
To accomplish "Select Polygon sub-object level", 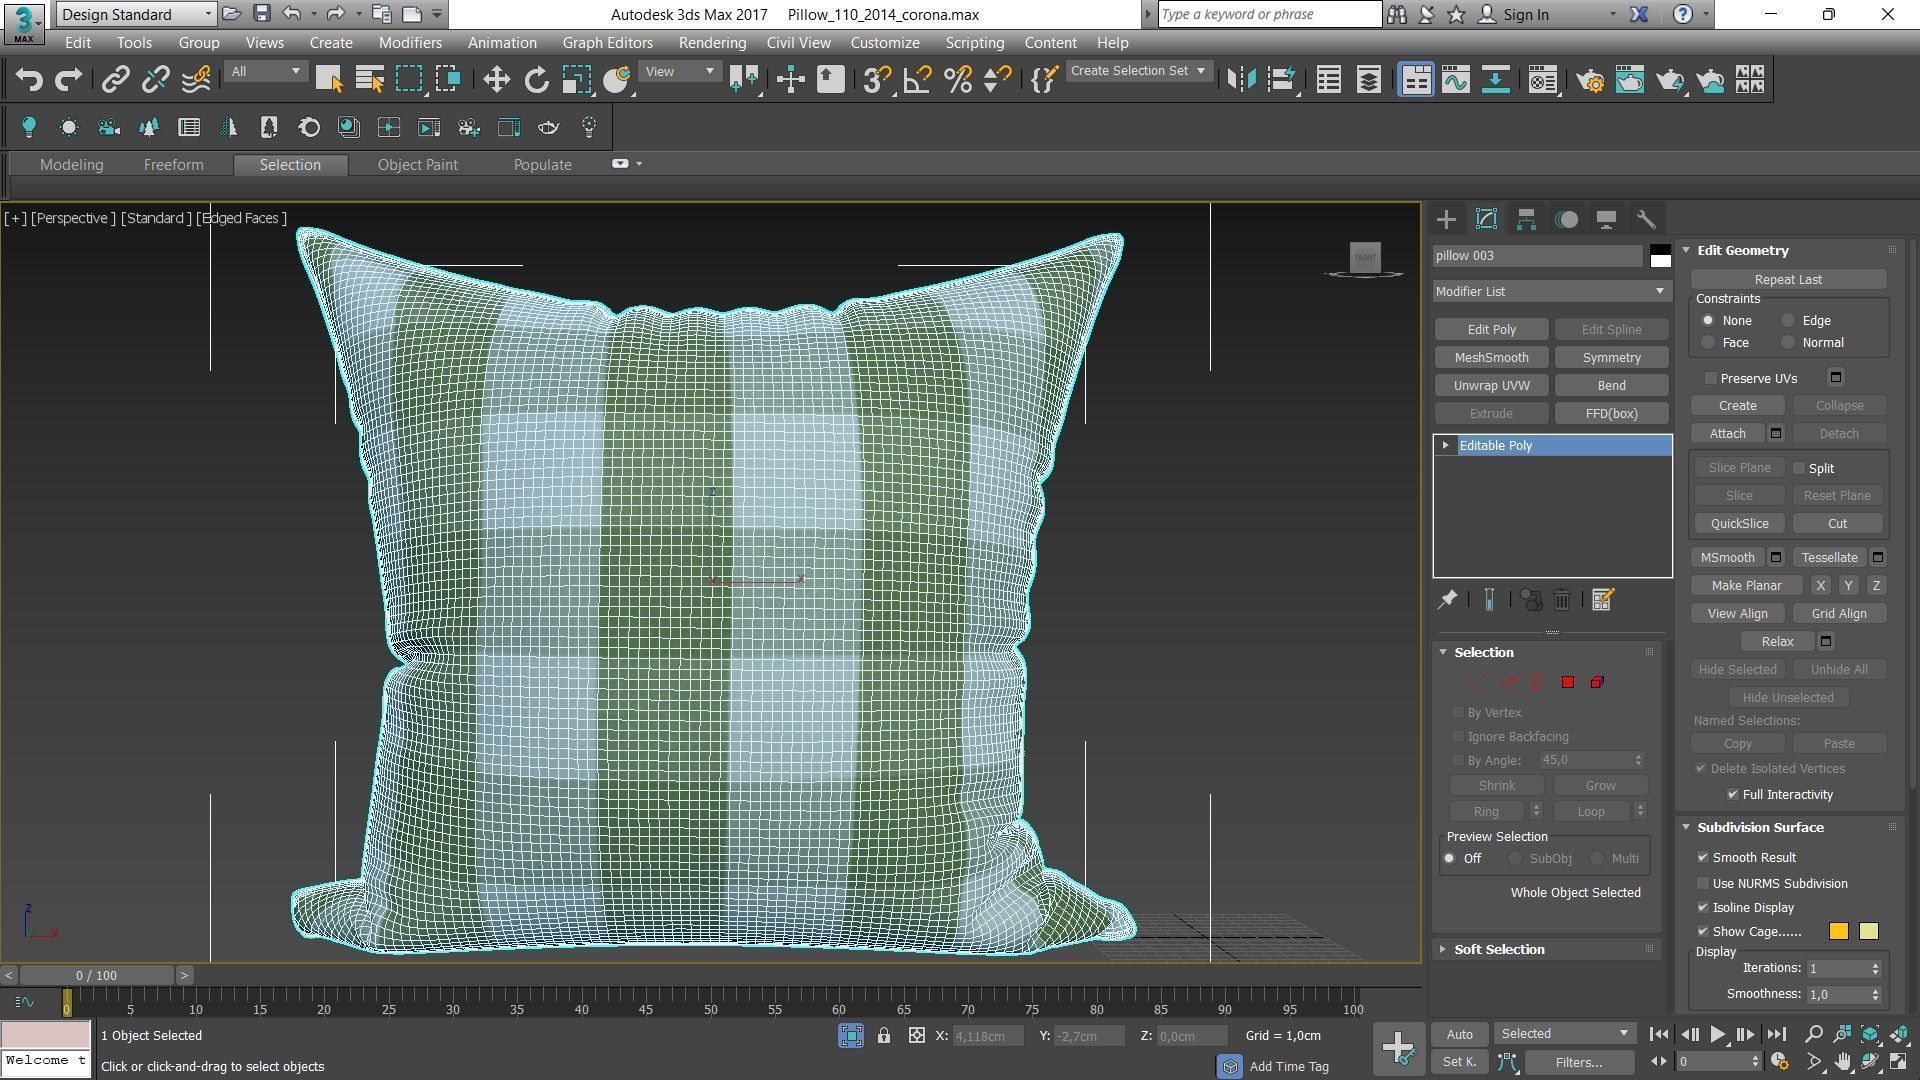I will (1568, 682).
